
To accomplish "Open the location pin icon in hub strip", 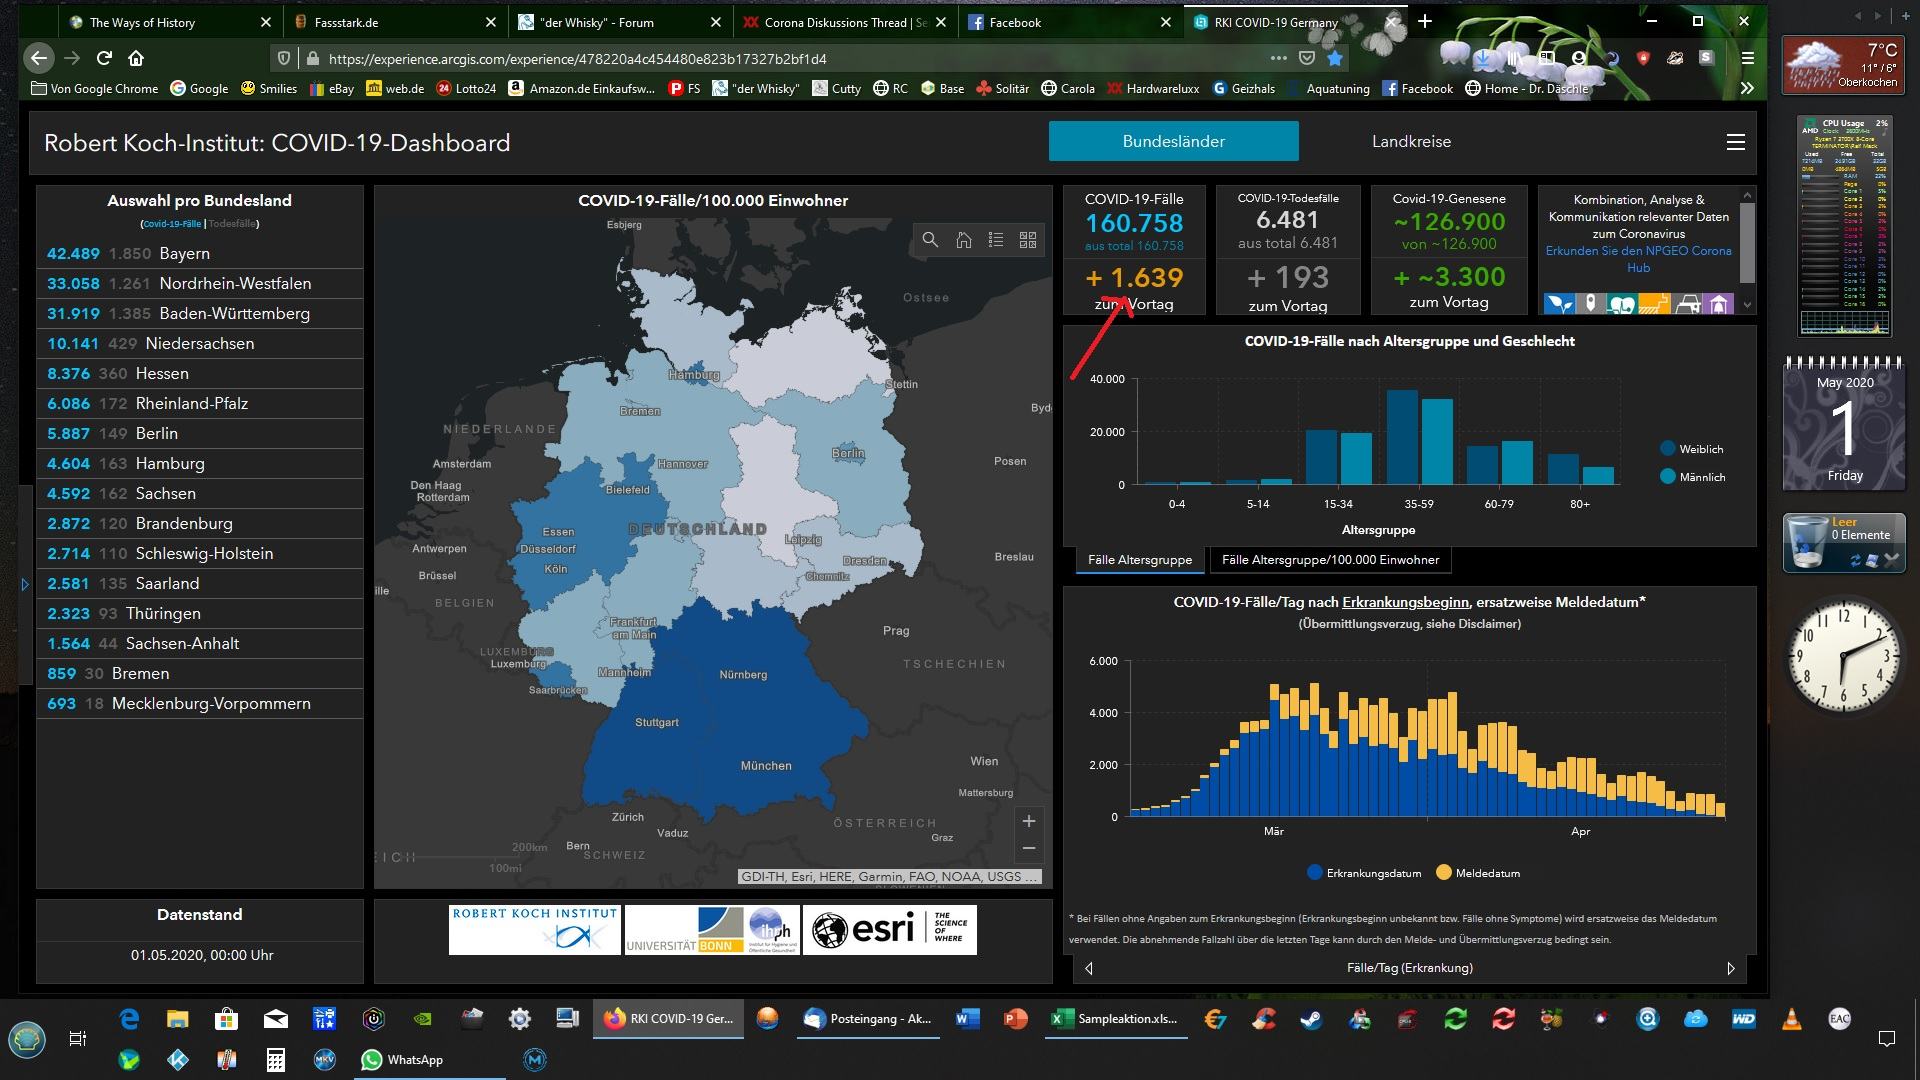I will [1590, 303].
